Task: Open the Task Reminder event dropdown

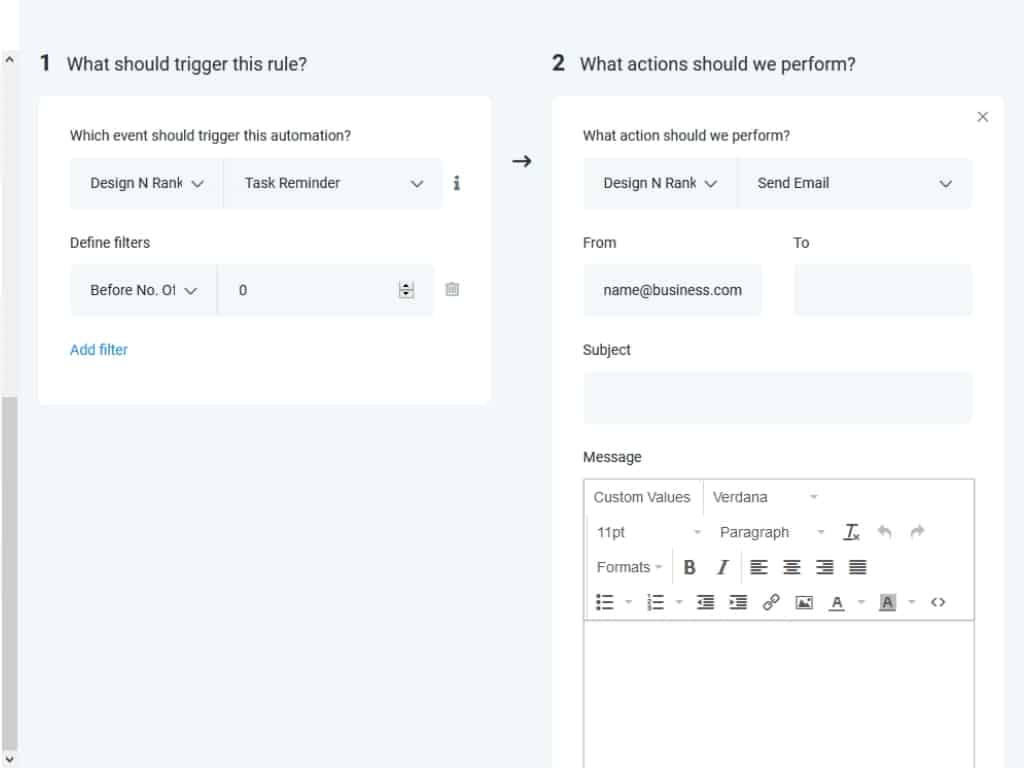Action: 332,183
